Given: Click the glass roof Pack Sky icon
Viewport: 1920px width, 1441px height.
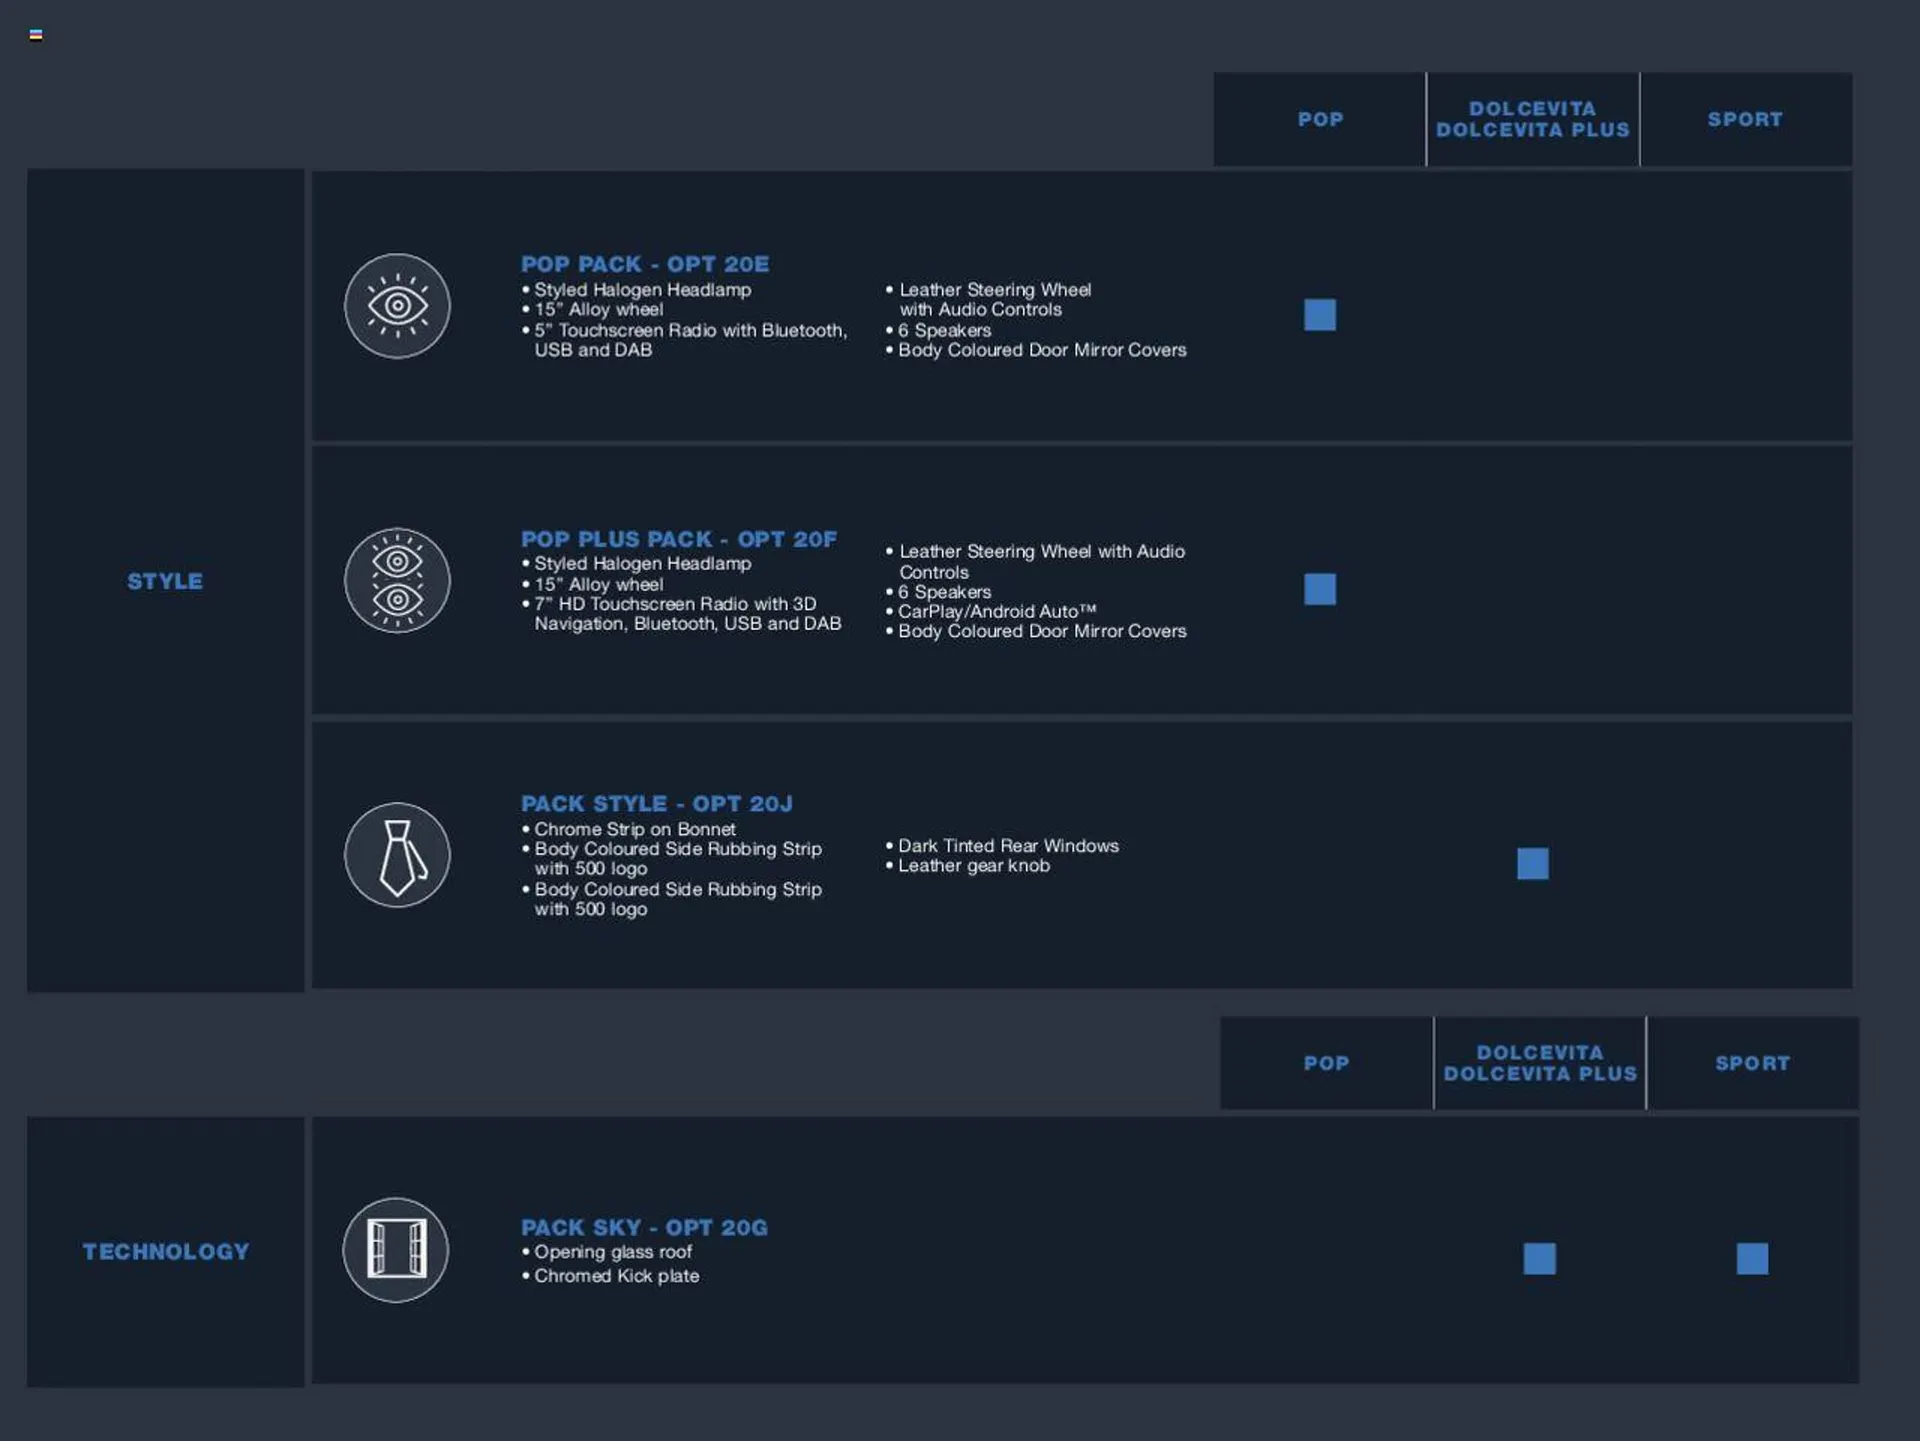Looking at the screenshot, I should coord(396,1249).
